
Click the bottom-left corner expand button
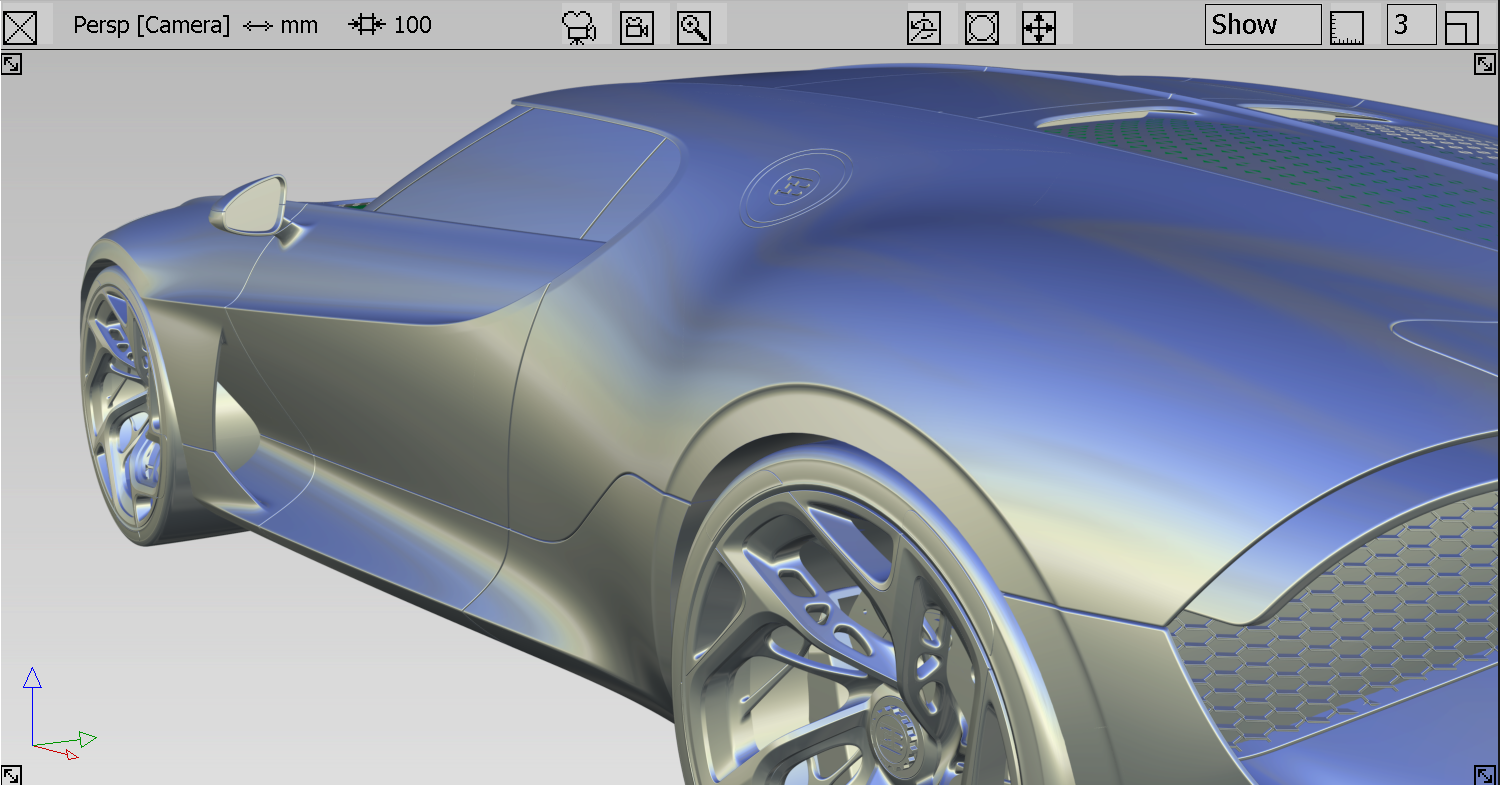pos(13,772)
